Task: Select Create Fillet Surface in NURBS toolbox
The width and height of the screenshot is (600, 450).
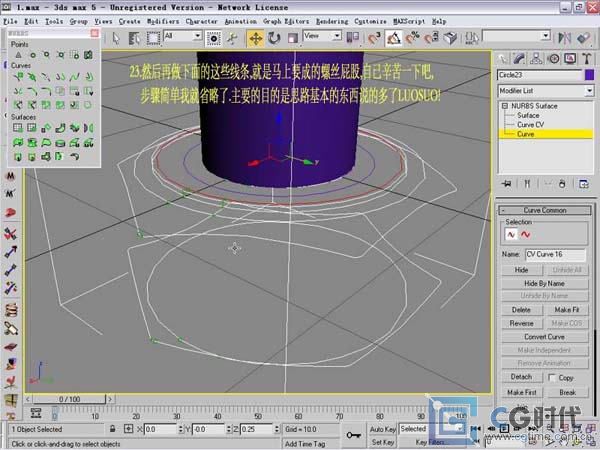Action: [75, 157]
